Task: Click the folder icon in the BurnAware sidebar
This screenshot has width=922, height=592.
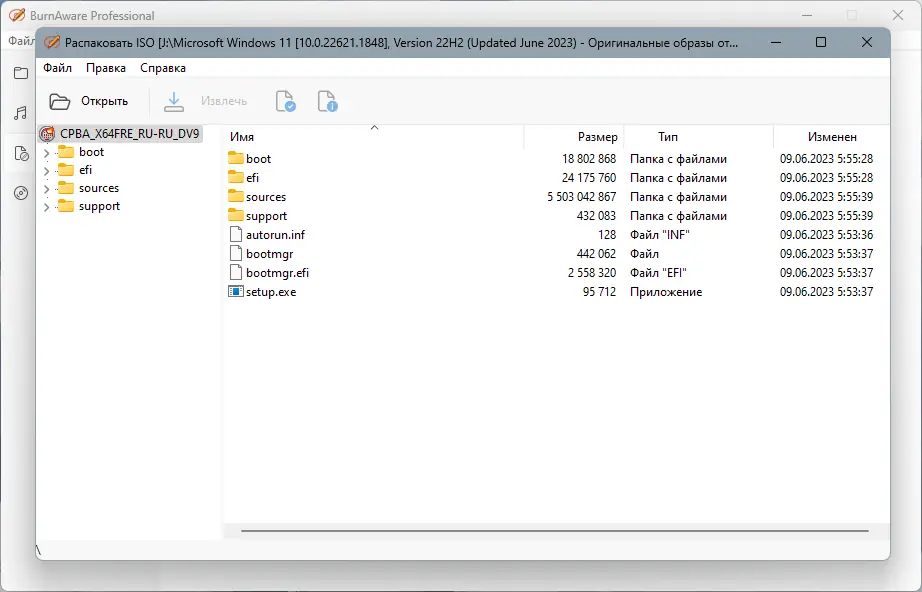Action: coord(21,73)
